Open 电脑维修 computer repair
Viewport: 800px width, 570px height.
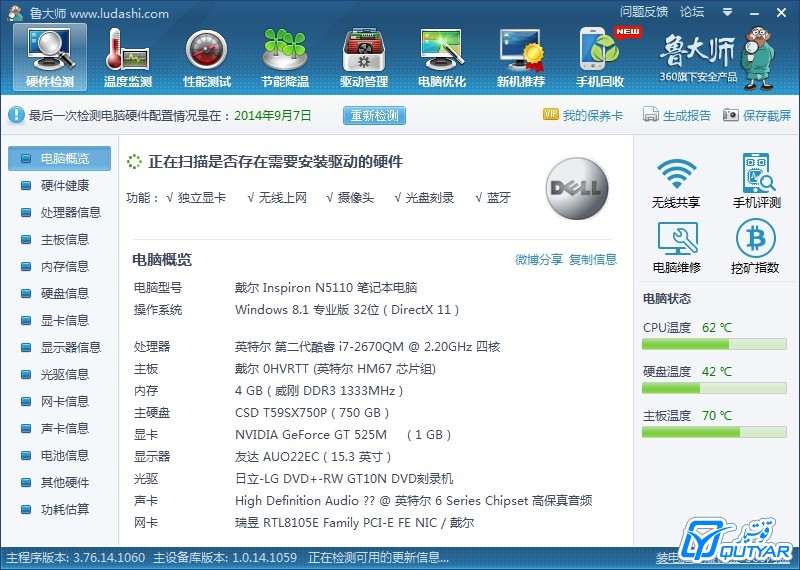(x=677, y=248)
